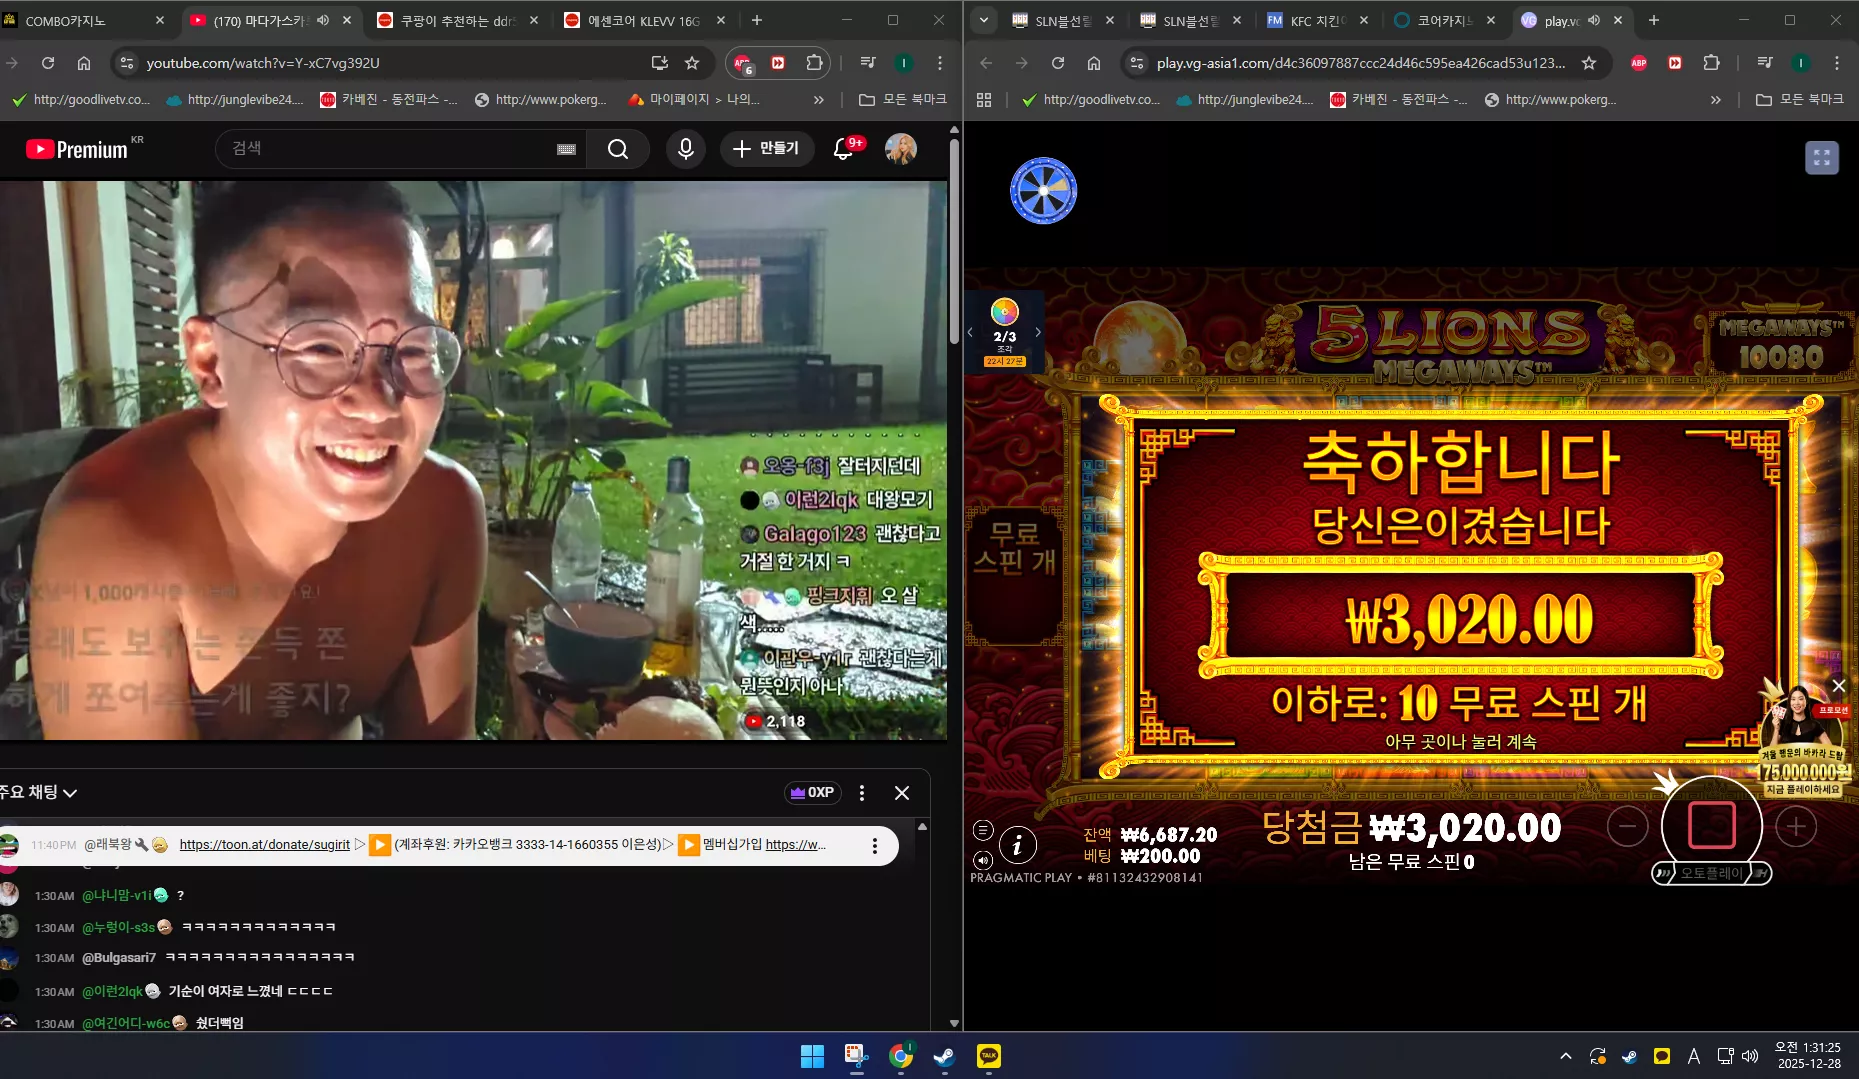
Task: Bookmark the YouTube page with star icon
Action: (692, 63)
